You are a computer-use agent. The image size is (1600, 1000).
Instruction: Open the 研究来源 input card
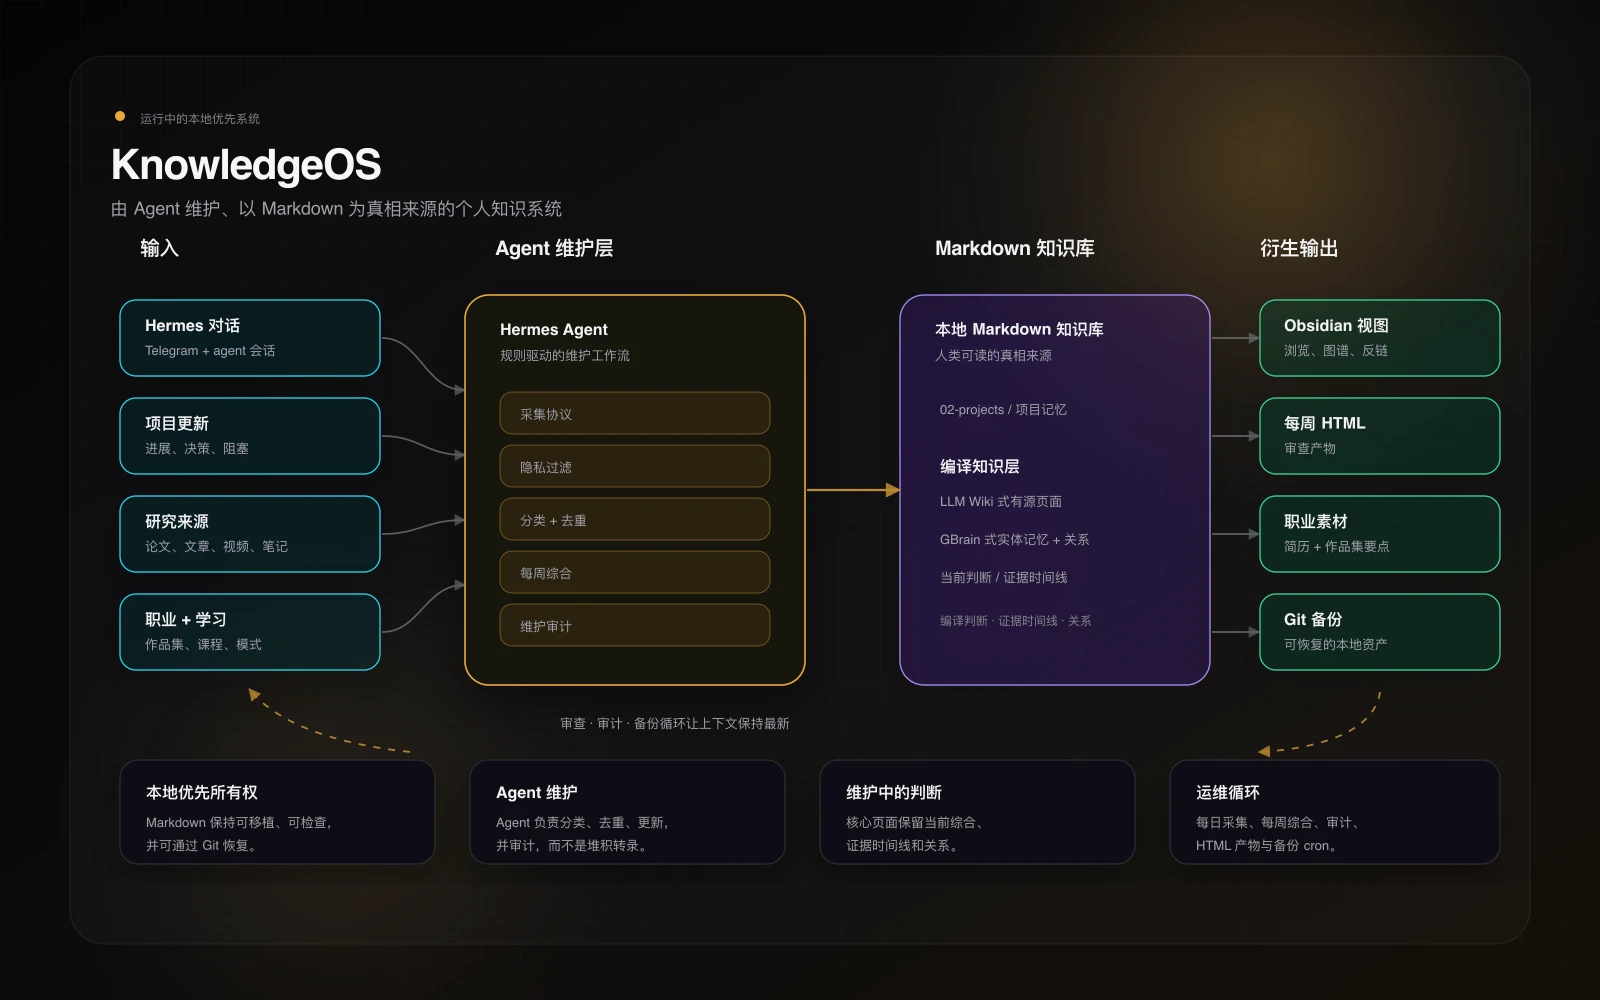[250, 534]
